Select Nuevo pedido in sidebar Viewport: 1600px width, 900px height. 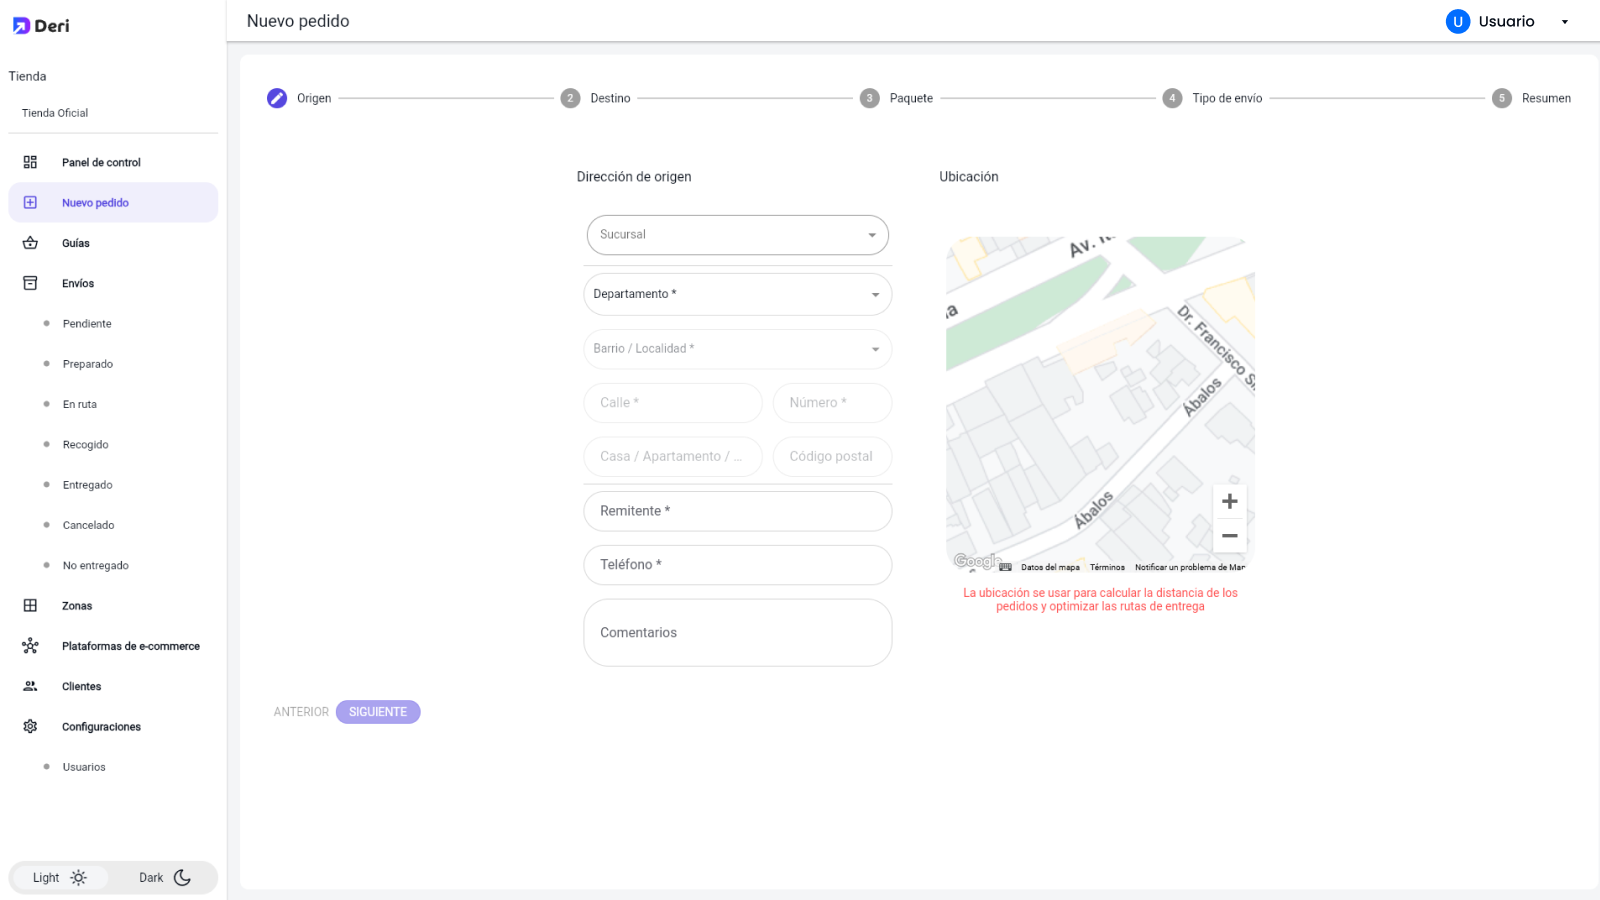(x=95, y=203)
